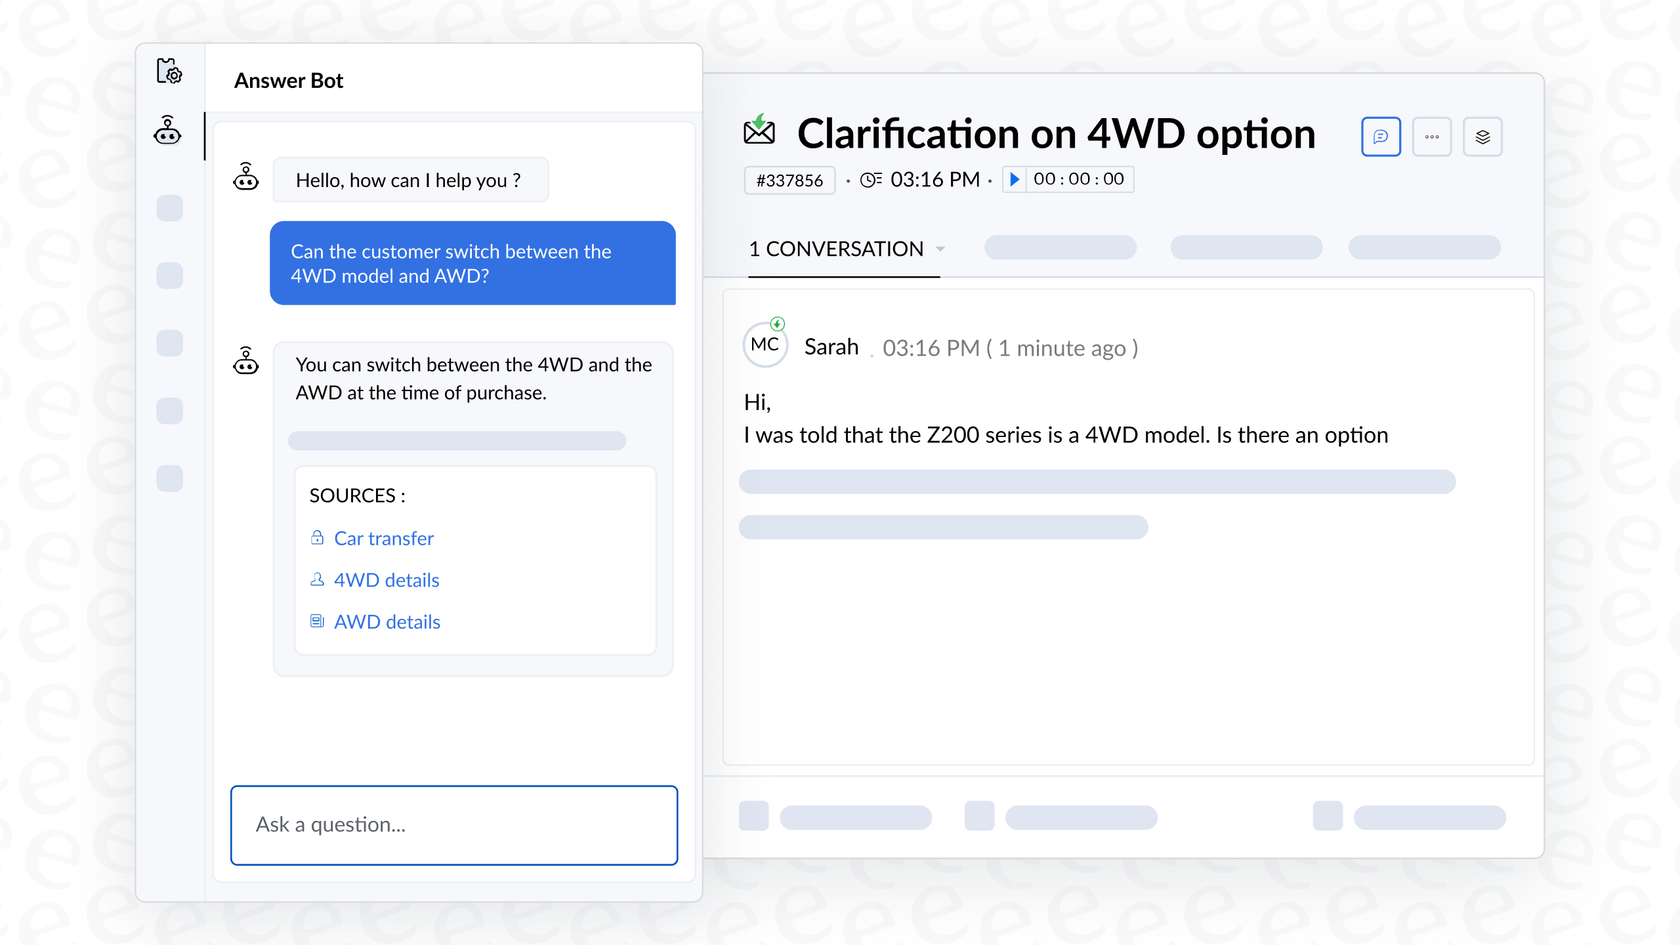Image resolution: width=1680 pixels, height=945 pixels.
Task: Click the envelope icon beside the ticket title
Action: click(x=759, y=130)
